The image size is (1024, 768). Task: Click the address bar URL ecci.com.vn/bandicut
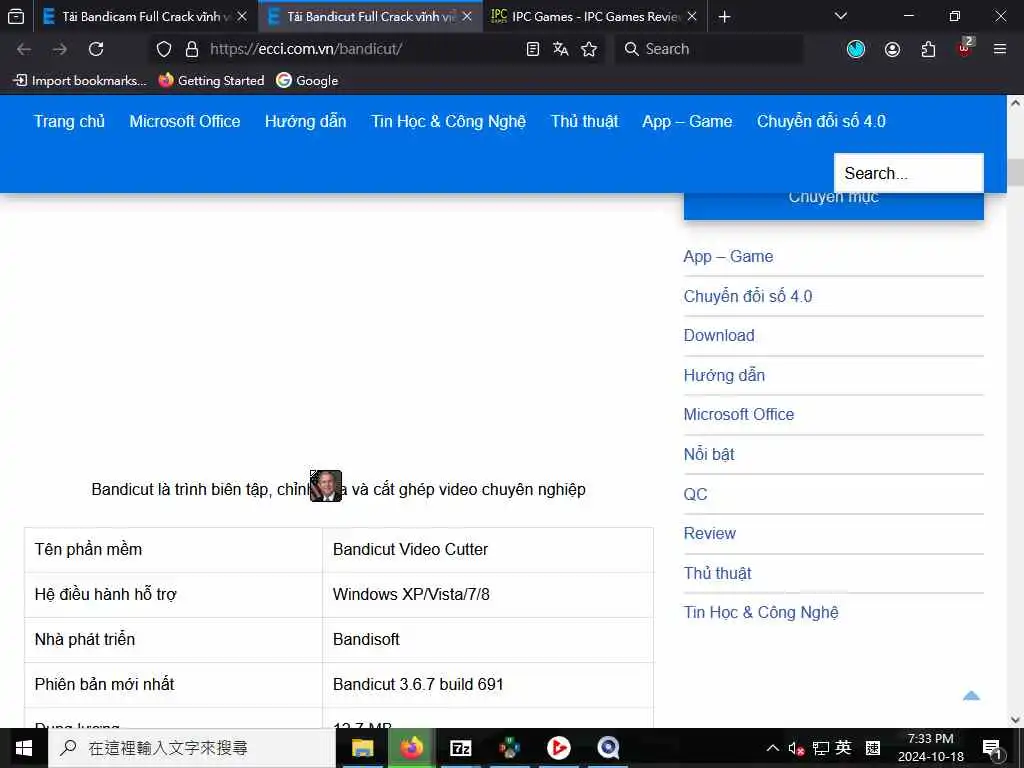pyautogui.click(x=306, y=49)
